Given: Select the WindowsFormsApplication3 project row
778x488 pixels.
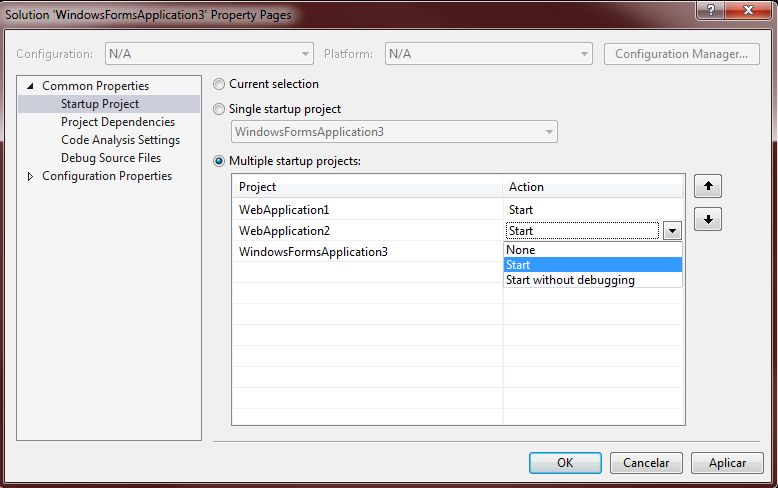Looking at the screenshot, I should pos(367,252).
